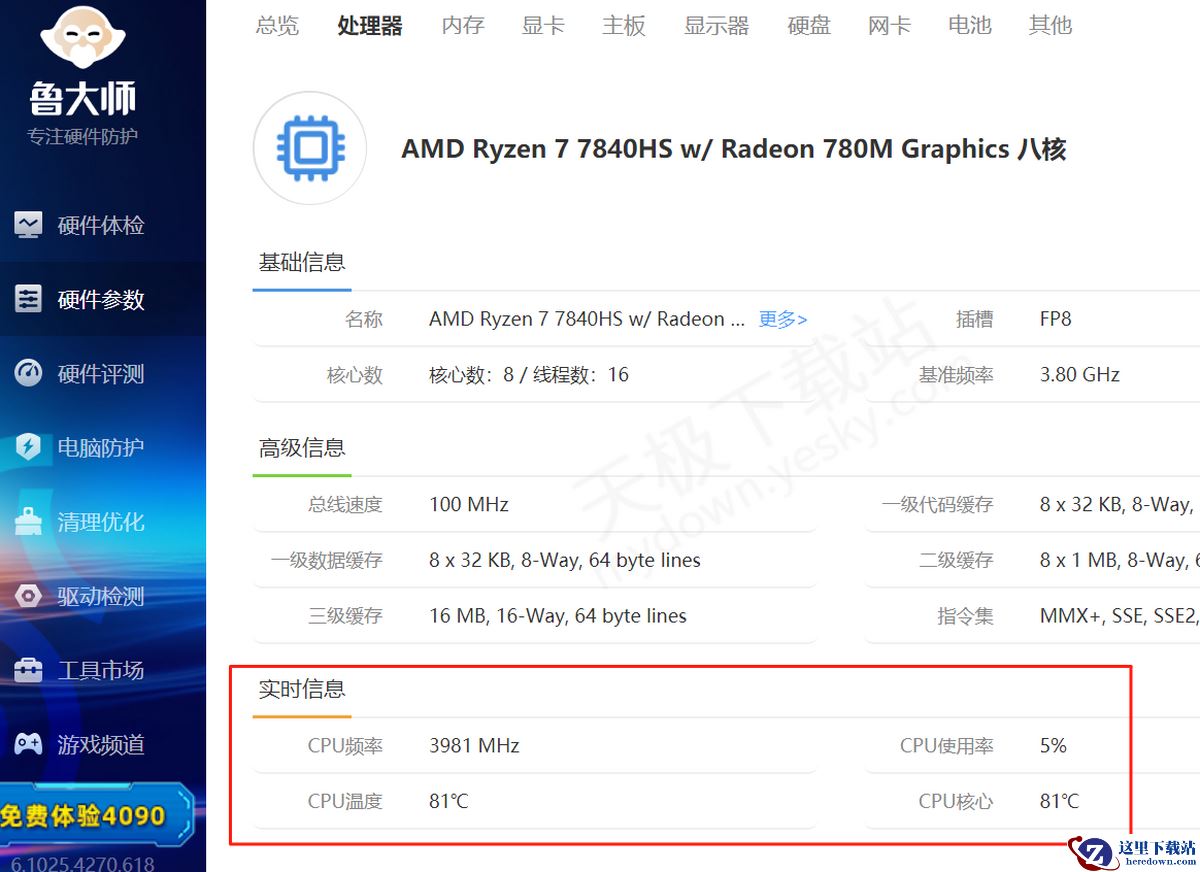1200x872 pixels.
Task: Click the 清理优化 broom icon
Action: point(28,521)
